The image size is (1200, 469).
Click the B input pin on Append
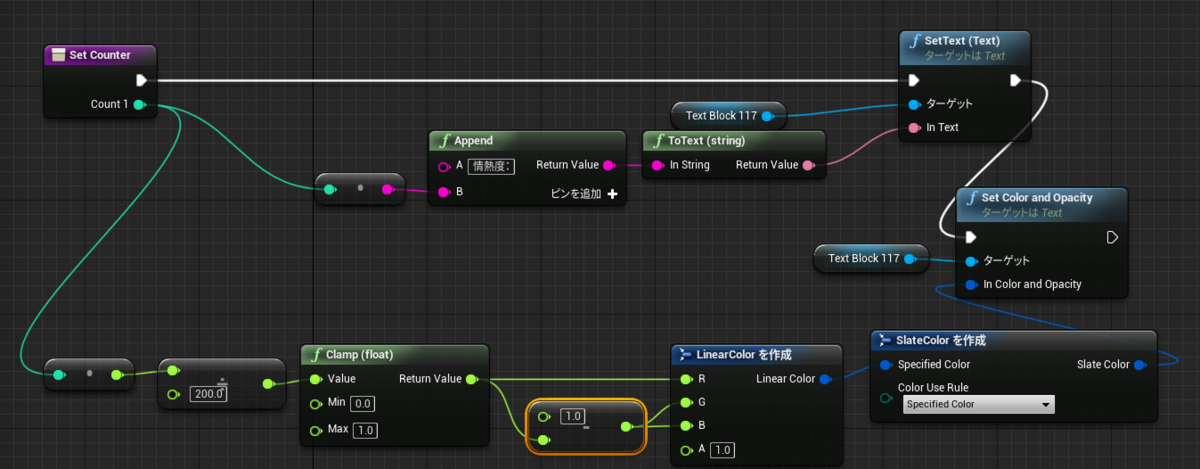point(445,191)
